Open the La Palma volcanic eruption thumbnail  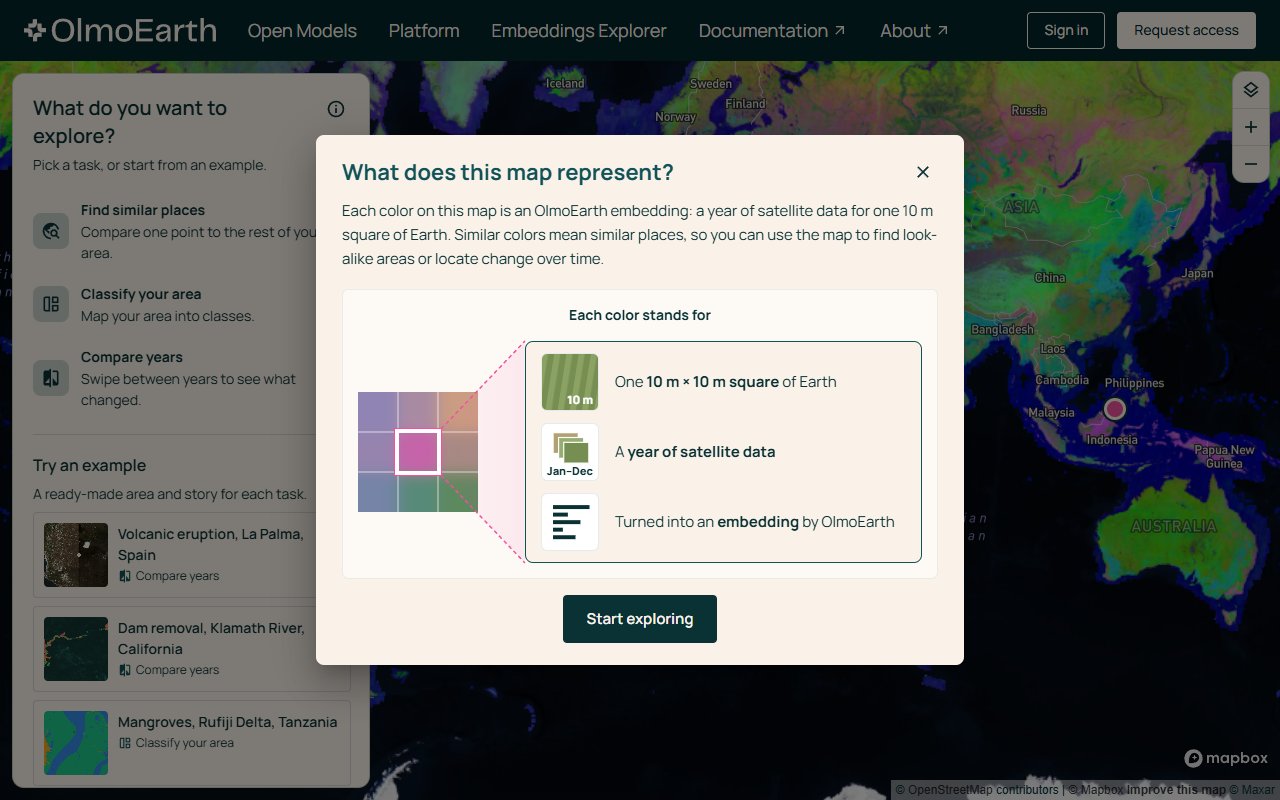click(x=76, y=555)
